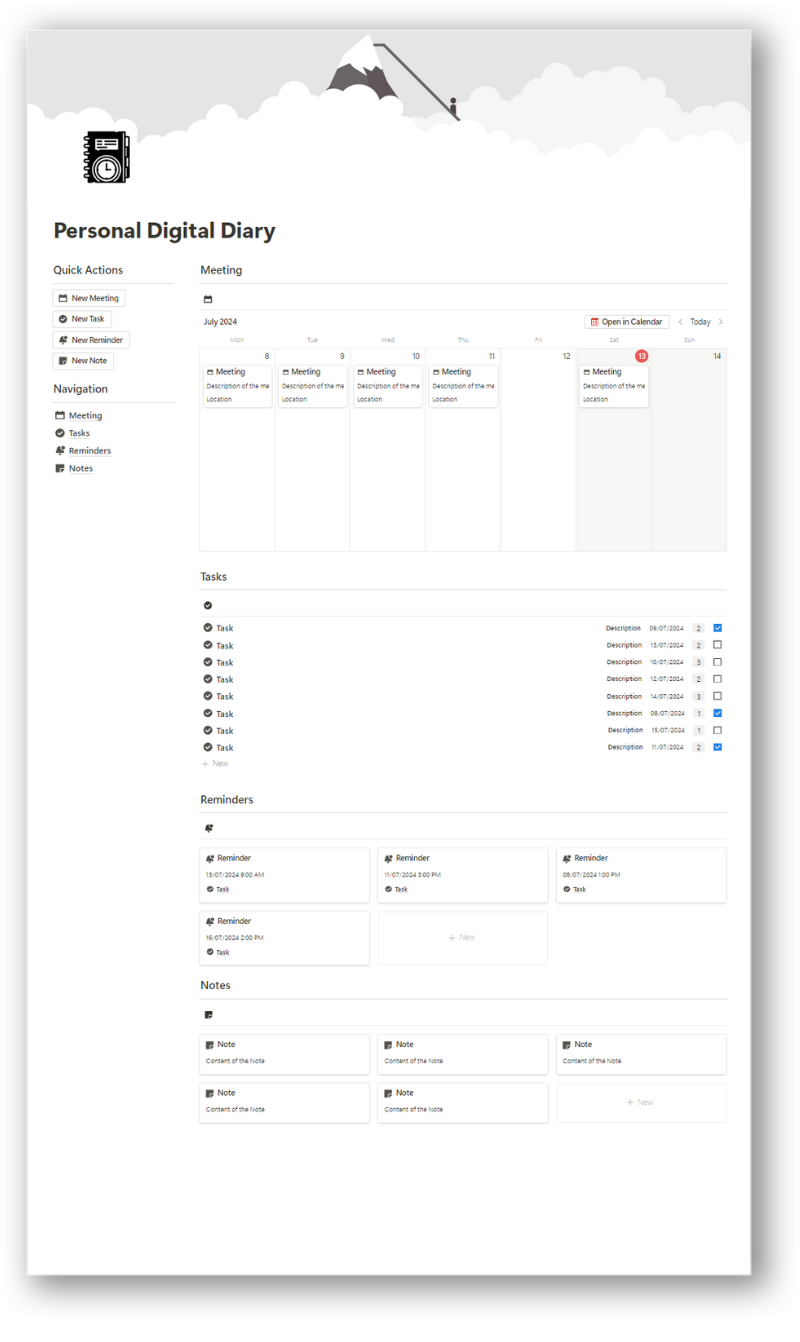Click the check icon of task dated 13/07/2024

(208, 645)
